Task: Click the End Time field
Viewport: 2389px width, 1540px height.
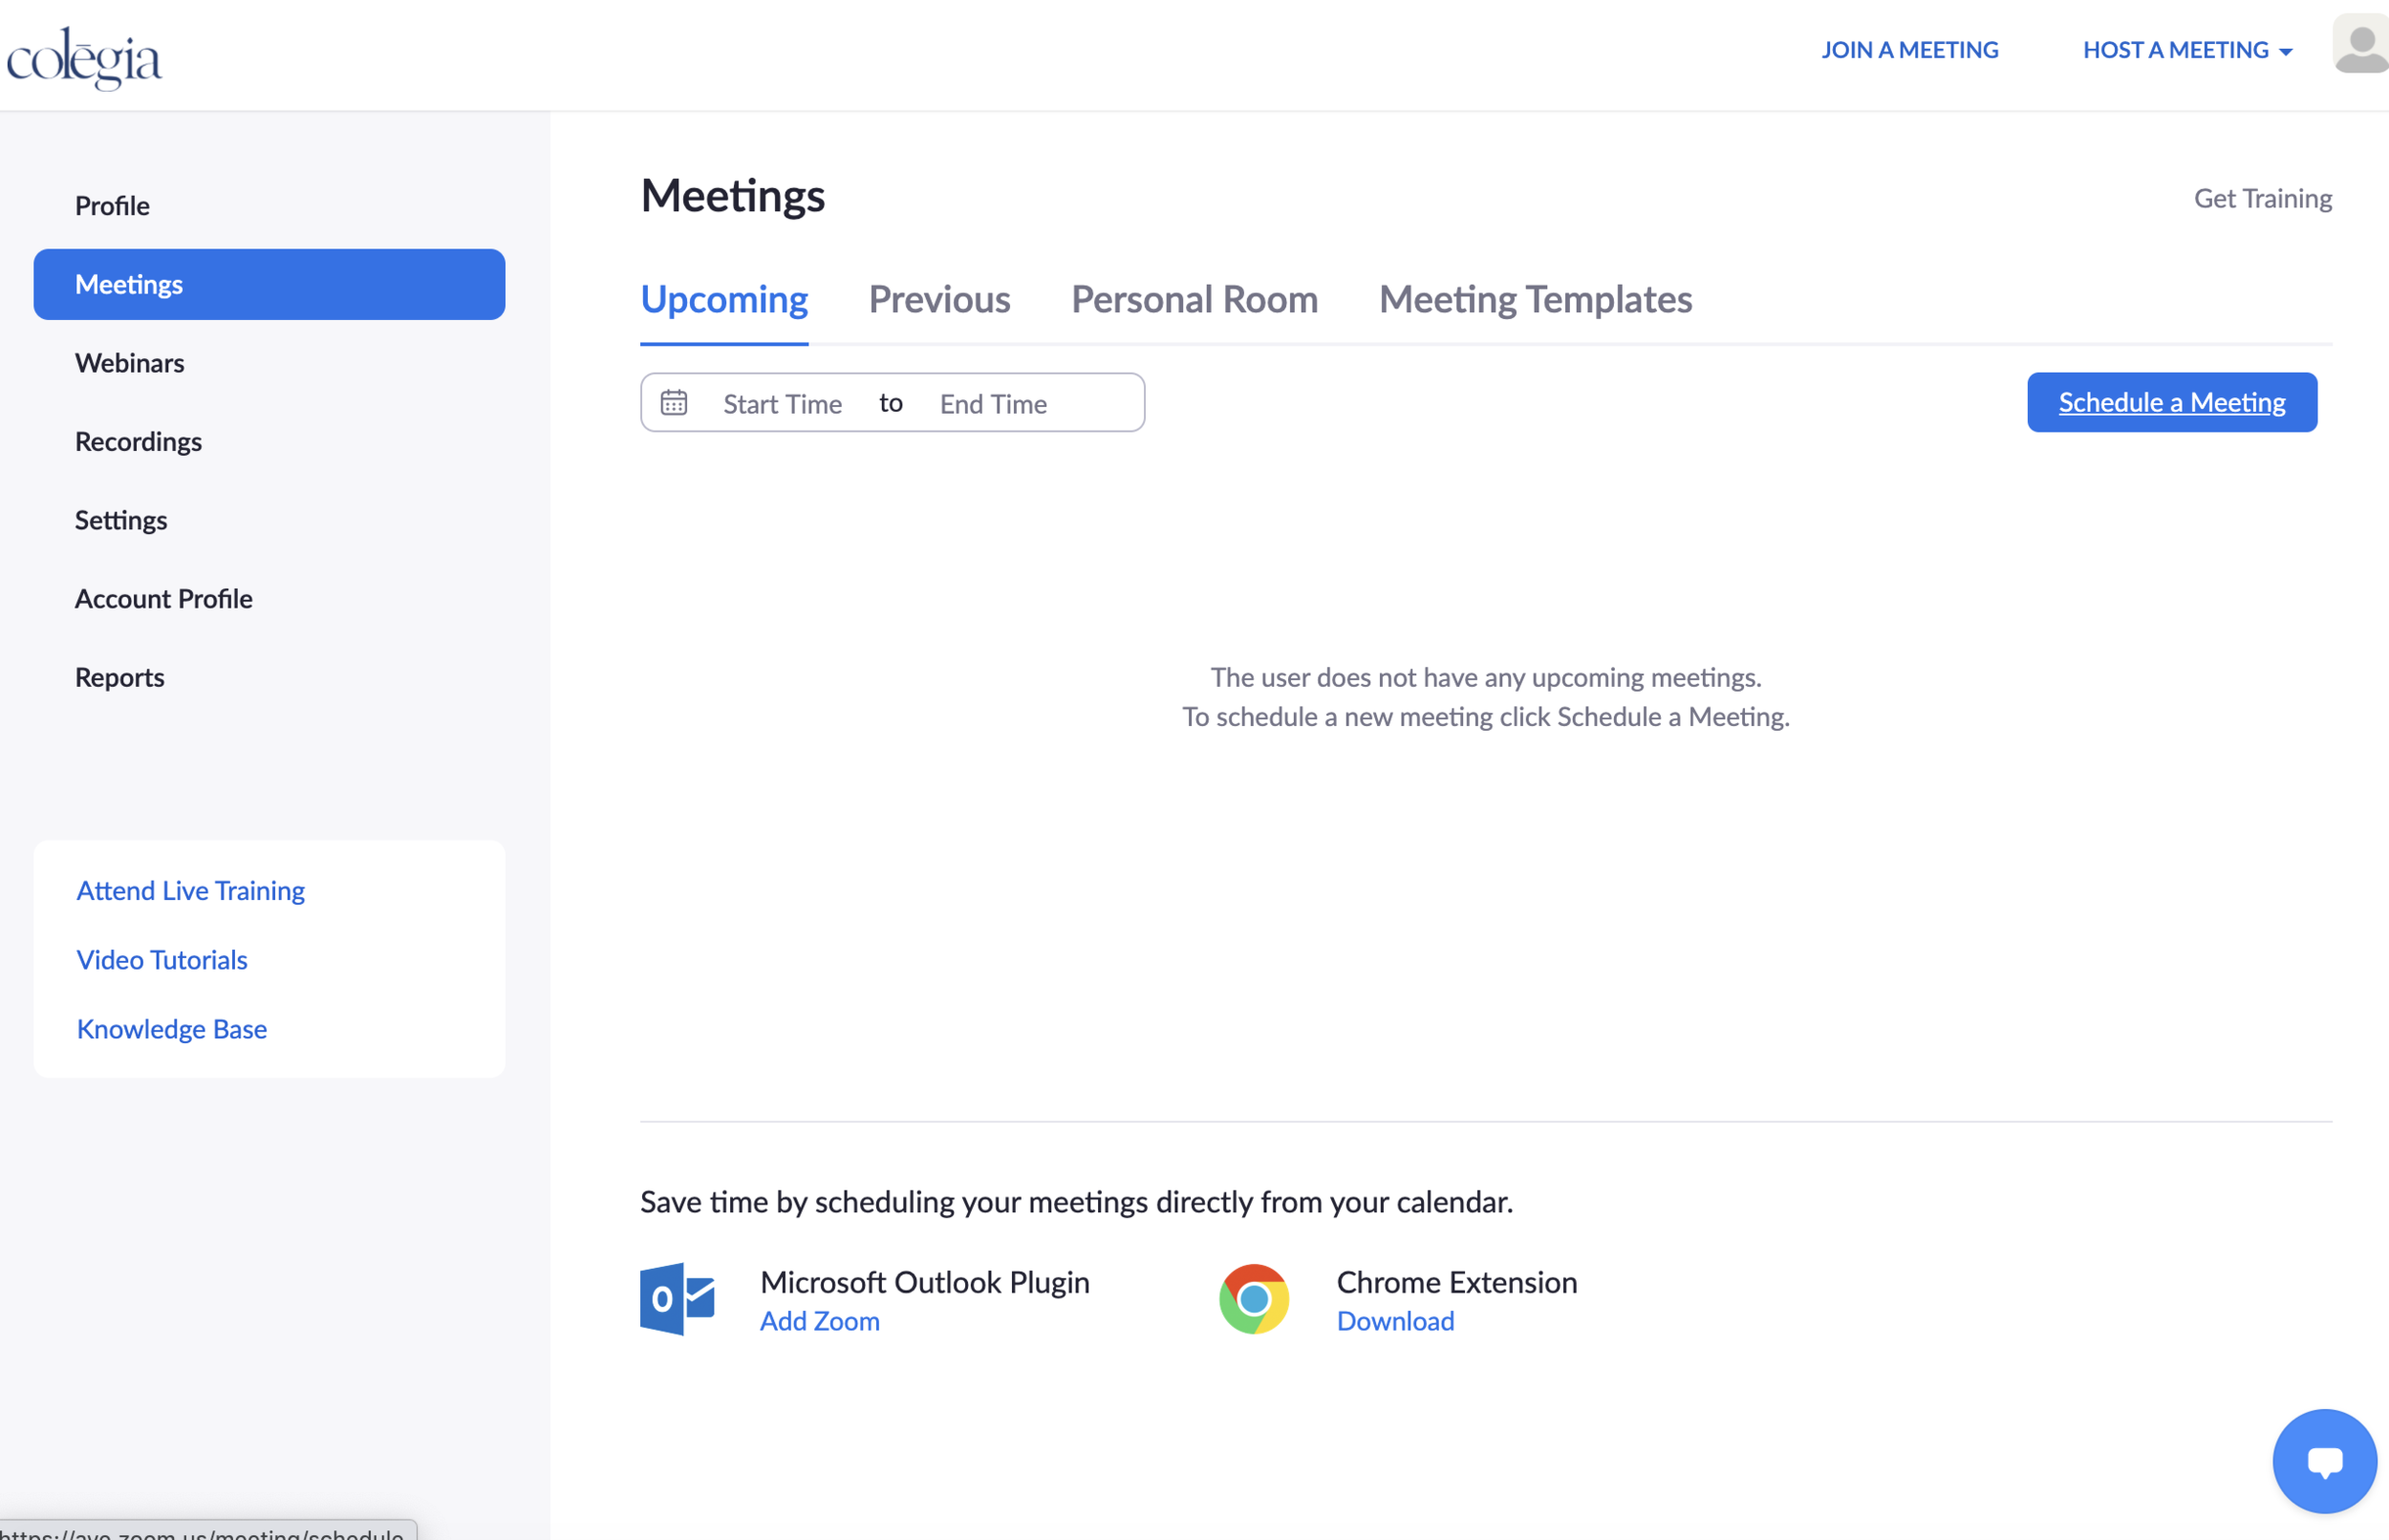Action: coord(993,404)
